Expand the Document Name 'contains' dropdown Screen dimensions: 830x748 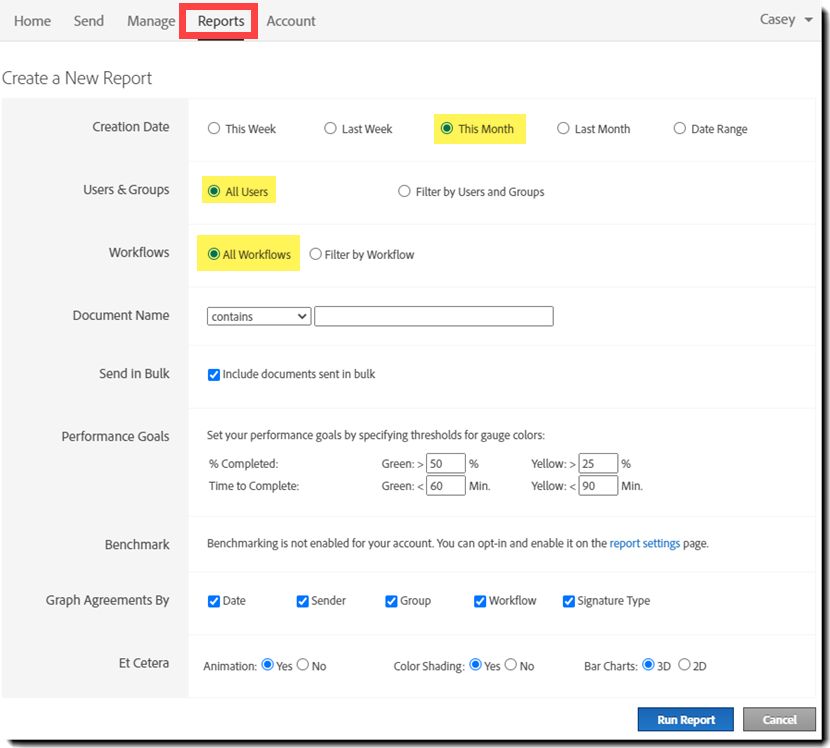[x=259, y=316]
